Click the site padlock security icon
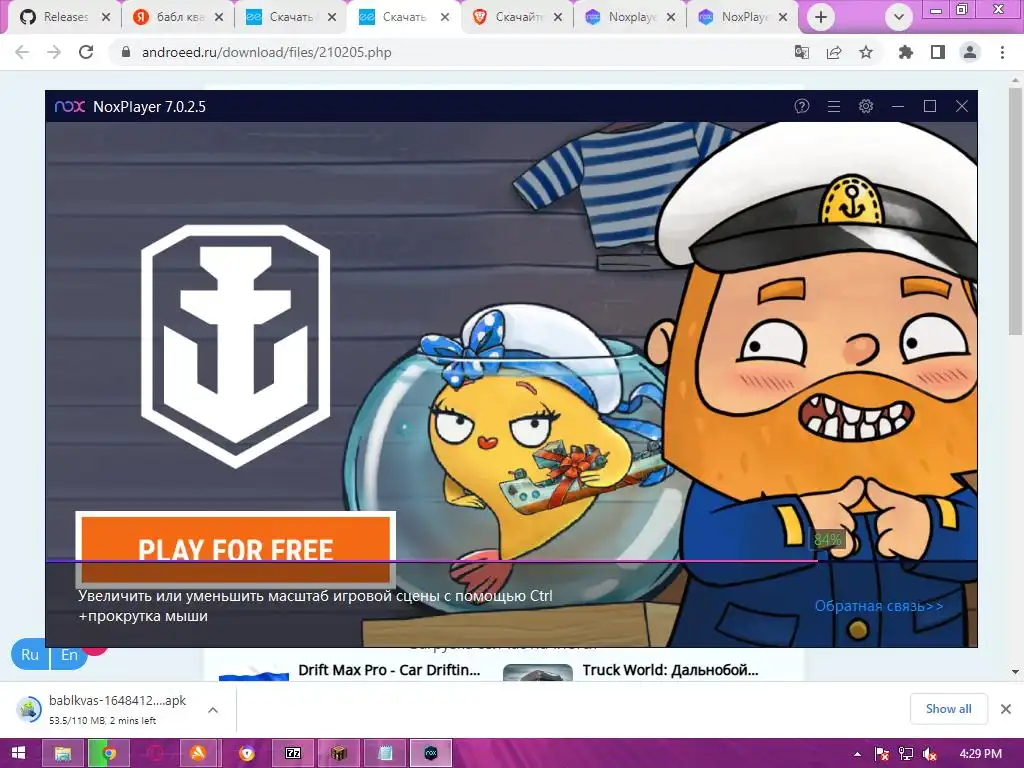The height and width of the screenshot is (768, 1024). (x=126, y=52)
